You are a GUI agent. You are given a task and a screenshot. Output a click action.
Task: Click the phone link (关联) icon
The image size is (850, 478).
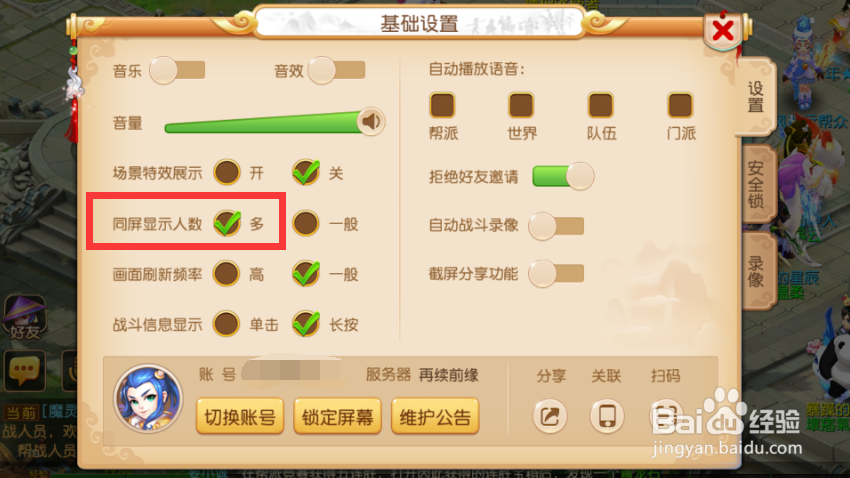point(607,416)
